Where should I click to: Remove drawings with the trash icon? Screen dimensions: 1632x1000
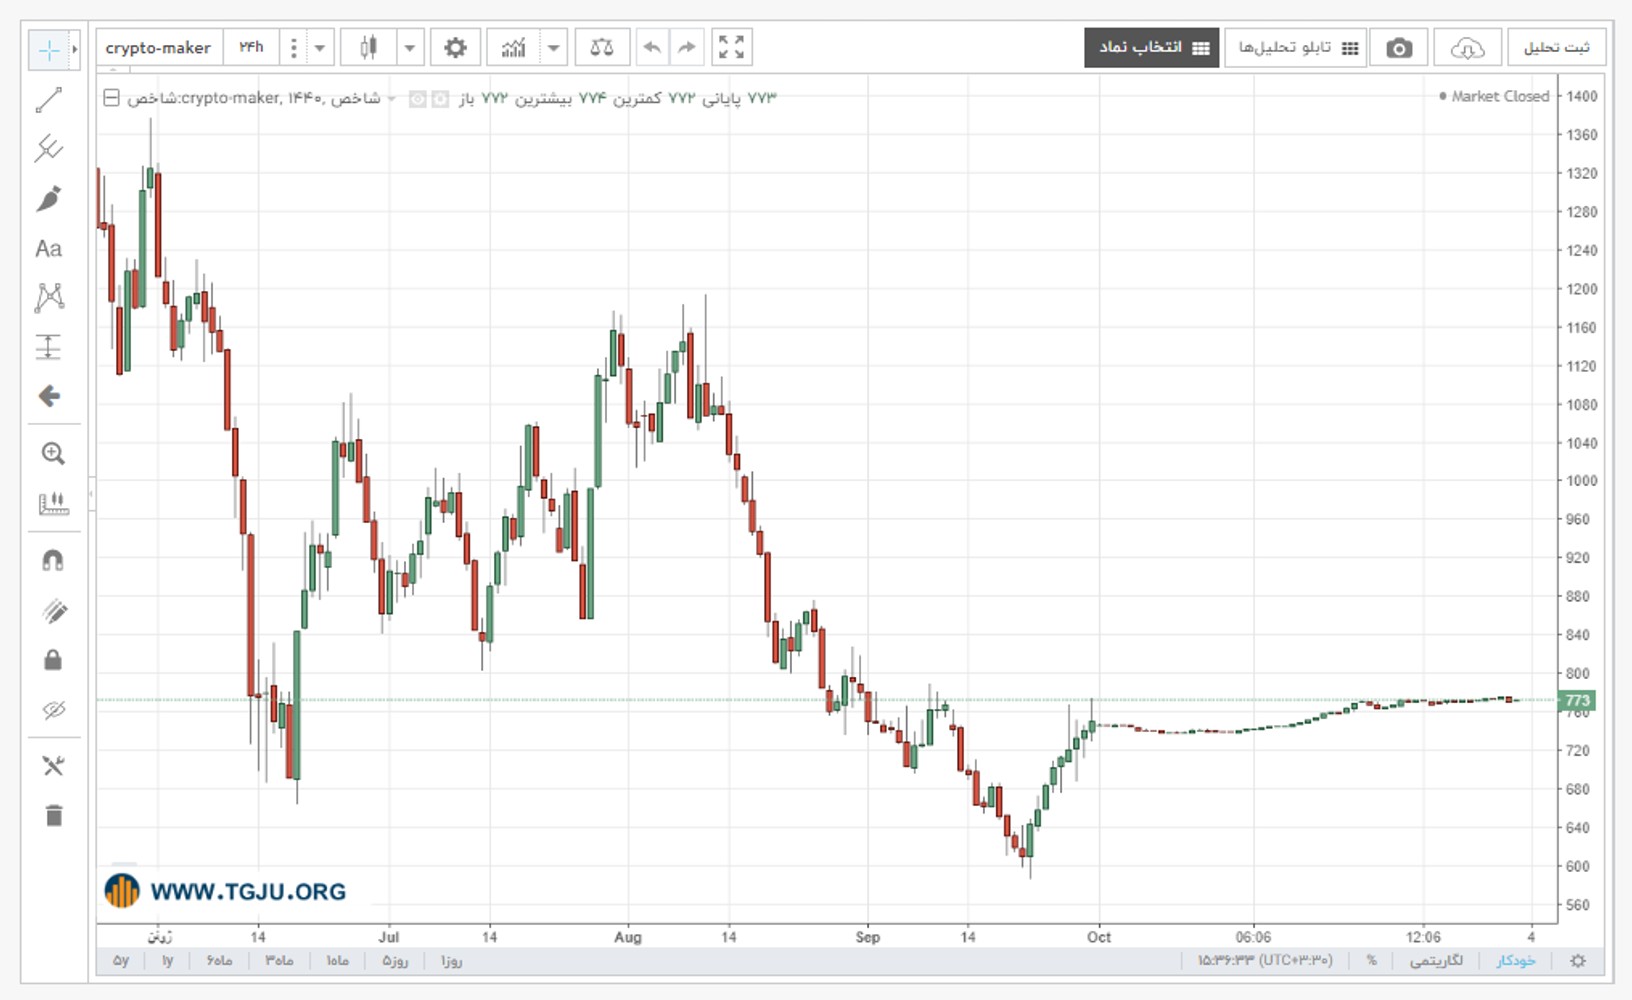pyautogui.click(x=53, y=816)
